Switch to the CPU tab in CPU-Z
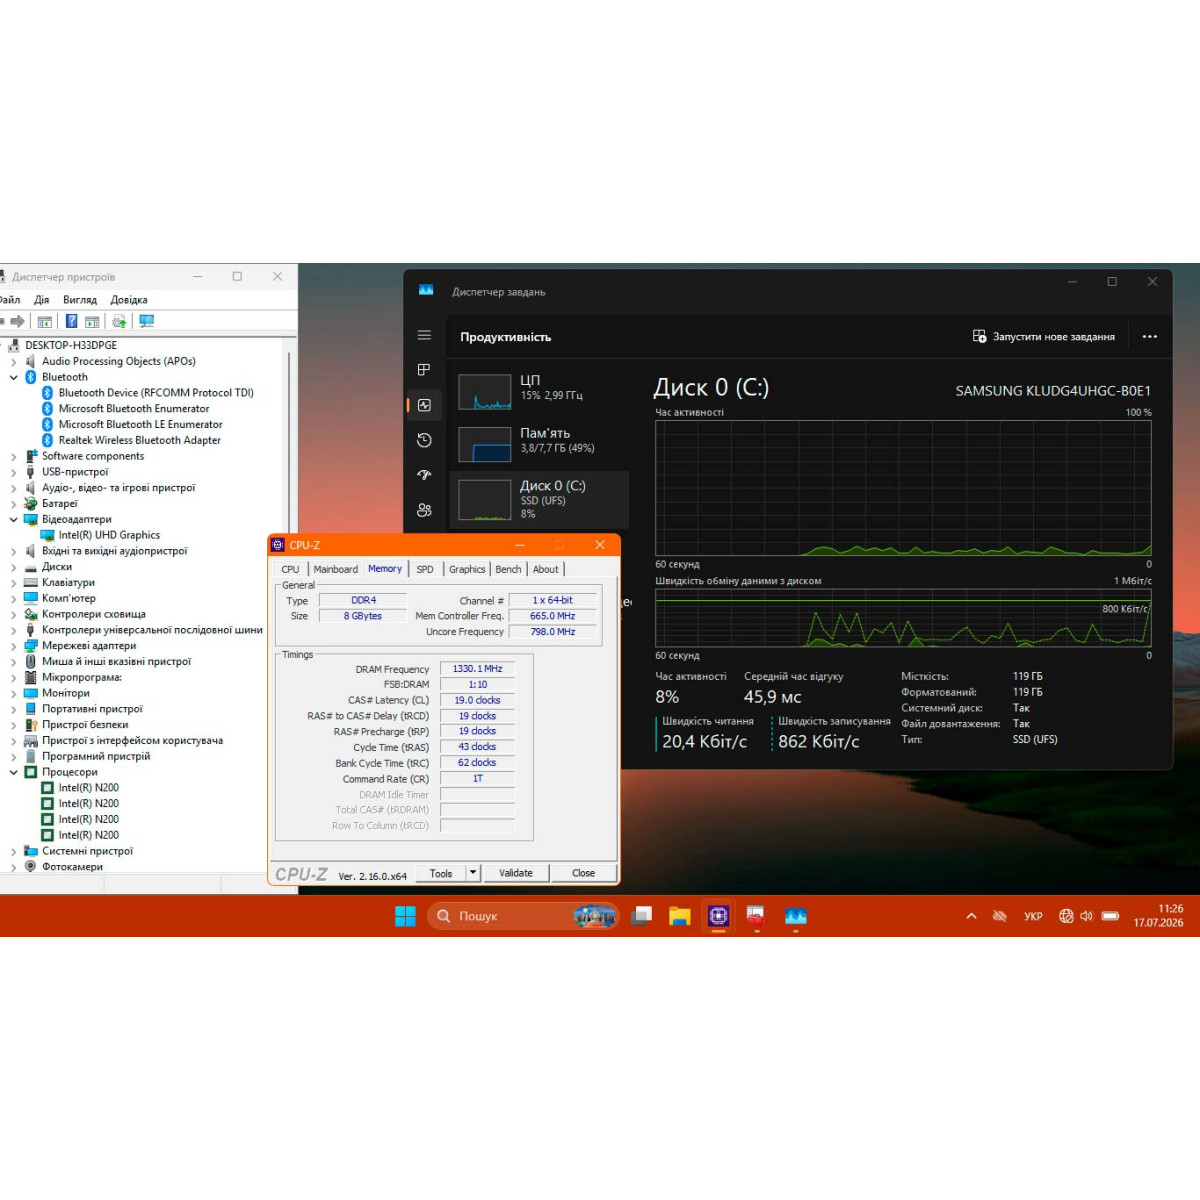1200x1200 pixels. point(290,569)
